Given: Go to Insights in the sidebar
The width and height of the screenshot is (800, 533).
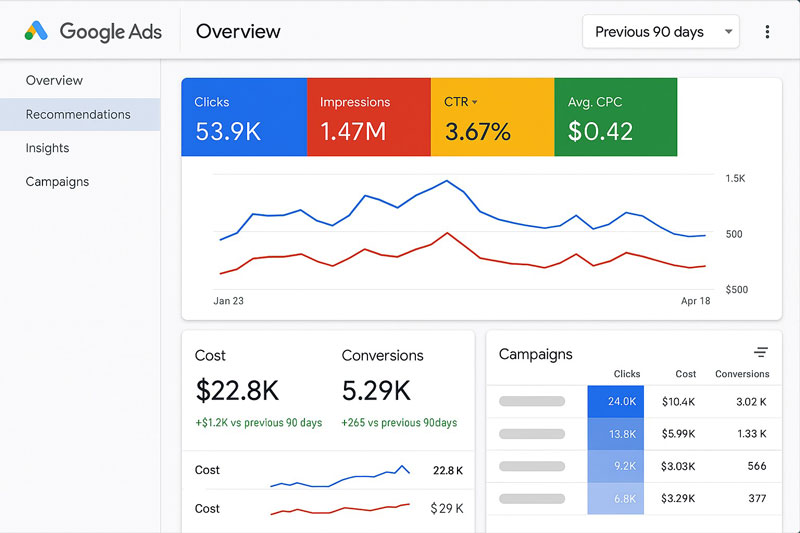Looking at the screenshot, I should (x=47, y=148).
